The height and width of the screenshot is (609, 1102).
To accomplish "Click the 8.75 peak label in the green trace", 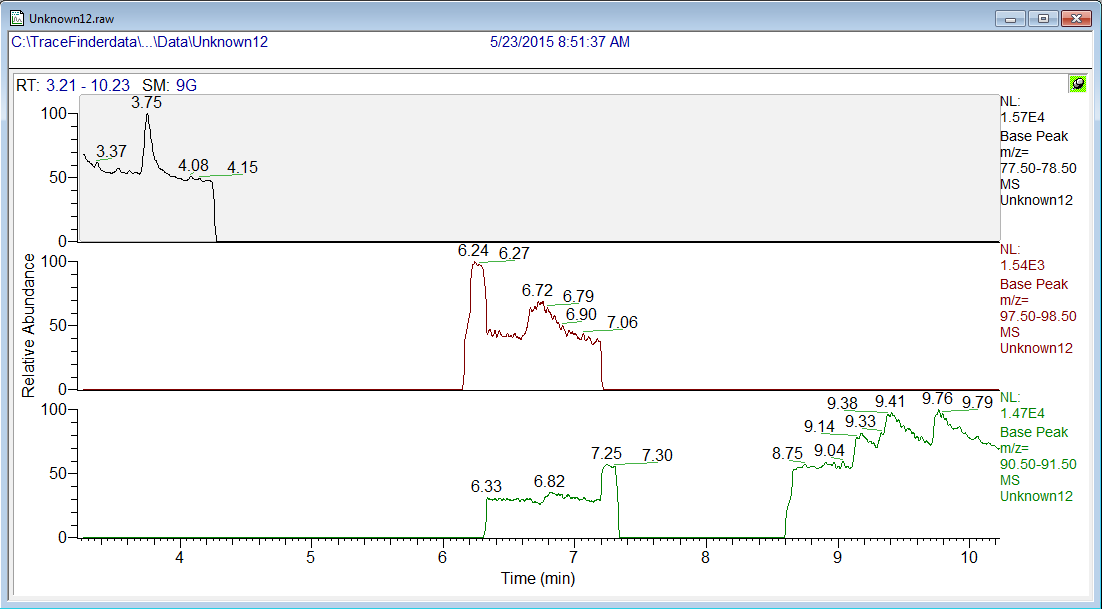I will [787, 453].
